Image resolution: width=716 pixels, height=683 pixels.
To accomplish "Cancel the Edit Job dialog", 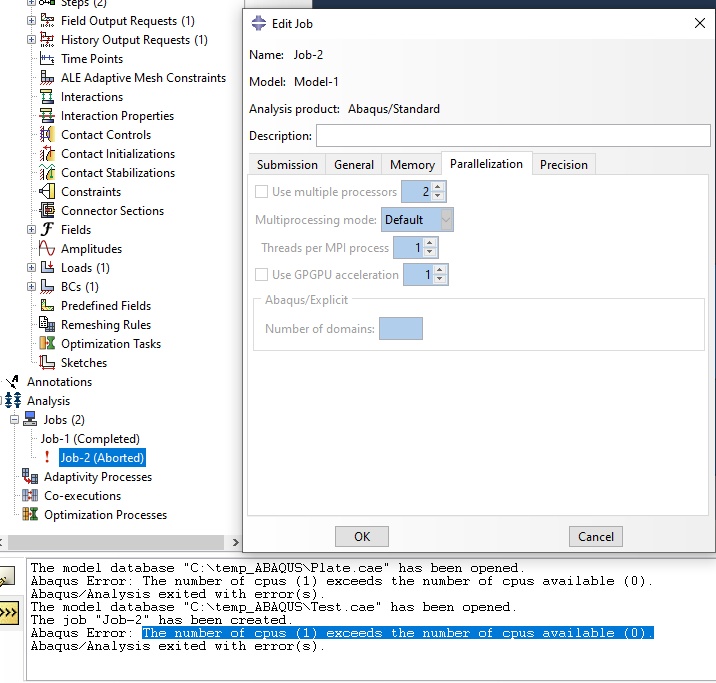I will pos(596,536).
